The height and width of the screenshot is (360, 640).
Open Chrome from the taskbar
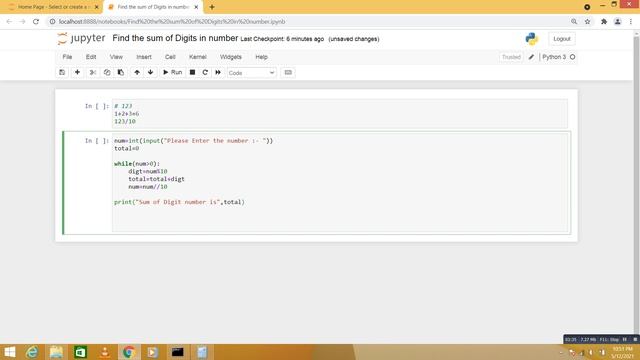[129, 352]
